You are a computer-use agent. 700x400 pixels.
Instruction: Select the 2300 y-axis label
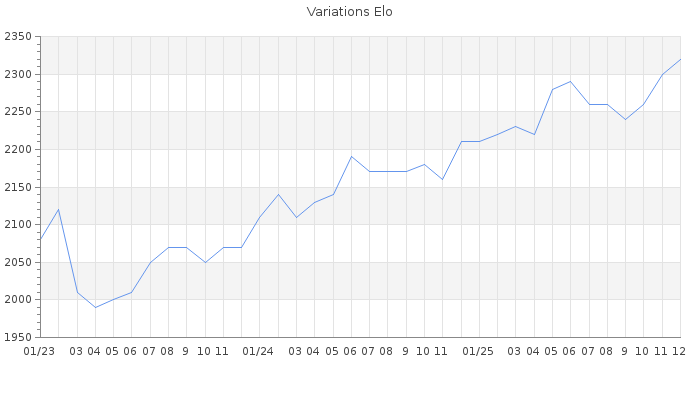tap(18, 74)
